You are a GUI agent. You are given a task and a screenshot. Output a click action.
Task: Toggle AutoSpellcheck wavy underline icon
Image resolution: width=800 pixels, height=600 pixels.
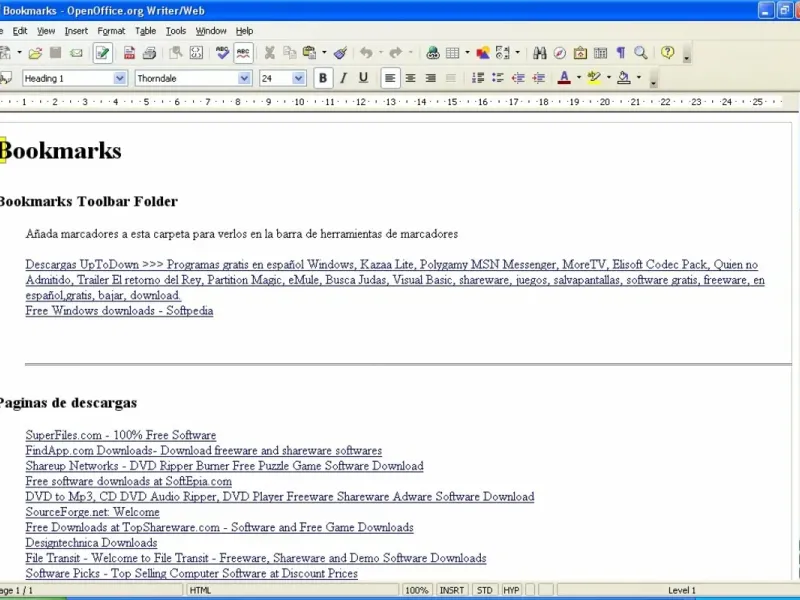coord(243,53)
